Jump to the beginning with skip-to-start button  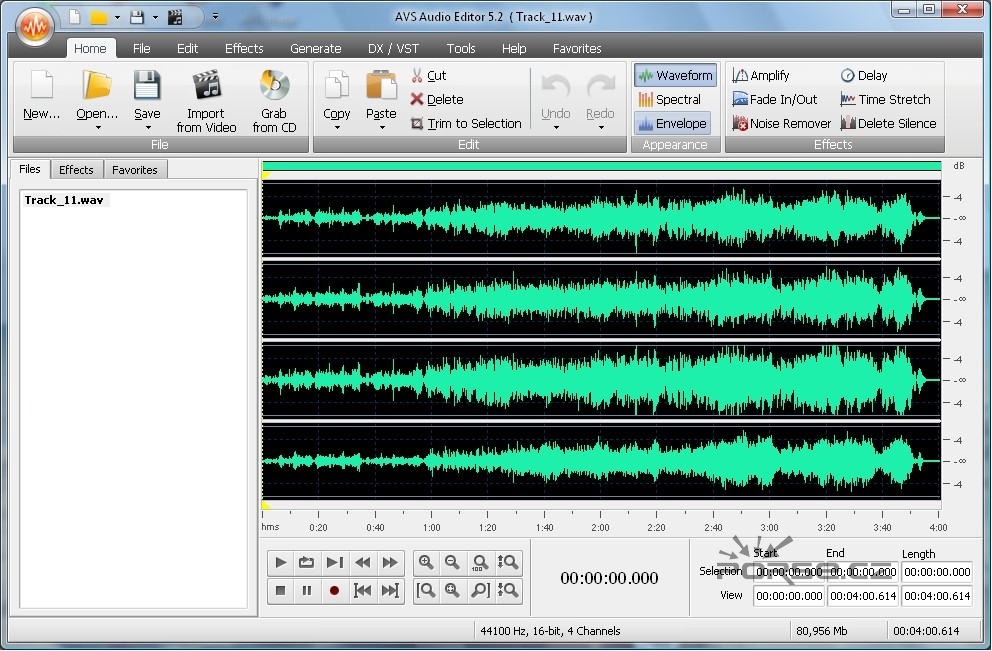click(363, 590)
